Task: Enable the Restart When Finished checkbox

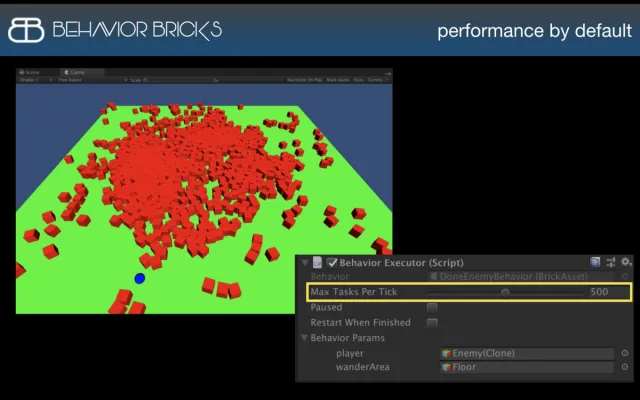Action: click(432, 323)
